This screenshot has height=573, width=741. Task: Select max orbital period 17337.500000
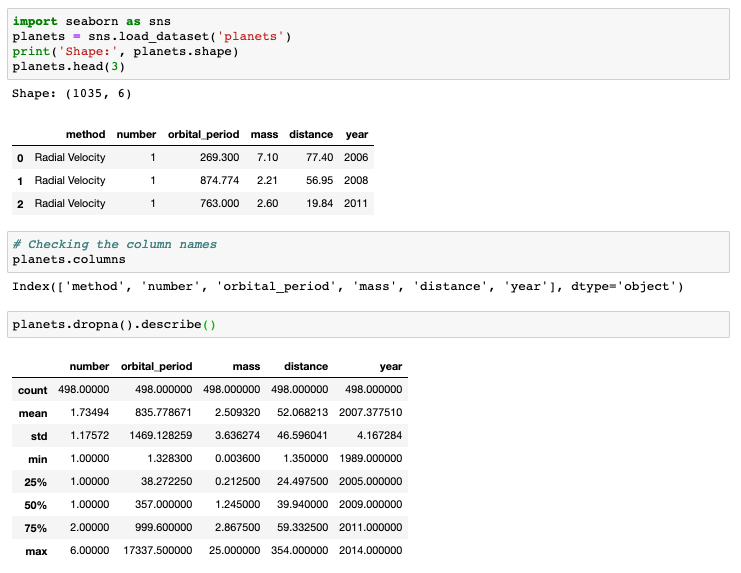(x=158, y=550)
